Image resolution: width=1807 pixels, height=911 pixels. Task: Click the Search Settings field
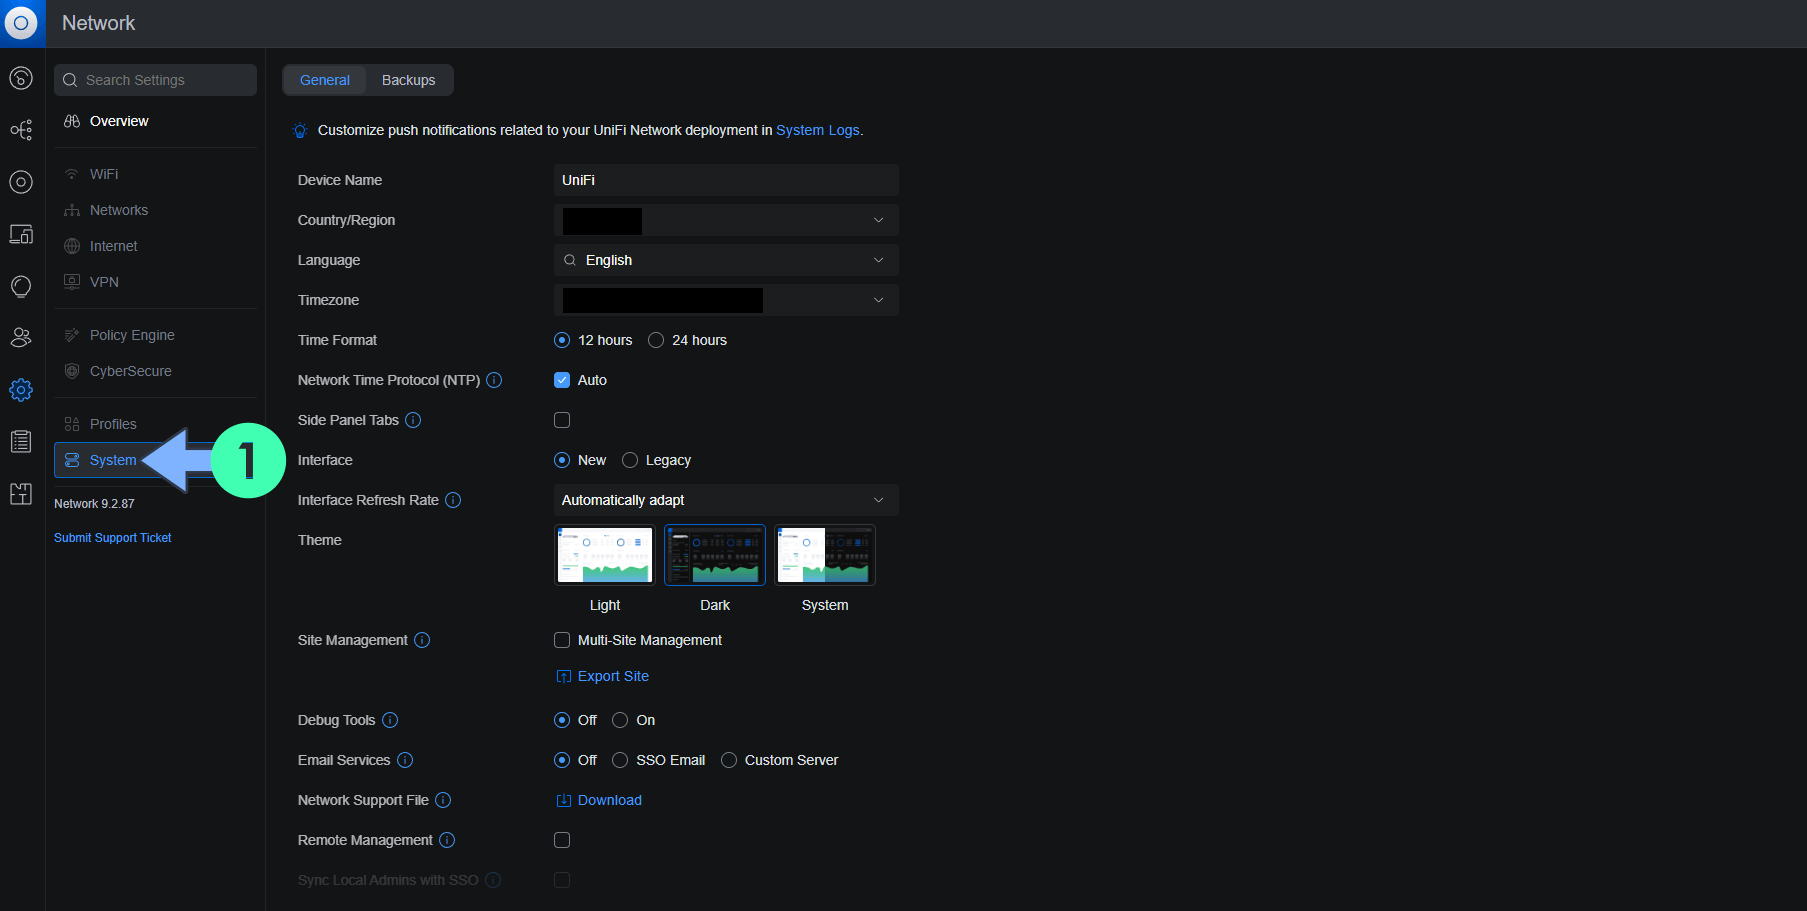pyautogui.click(x=155, y=80)
